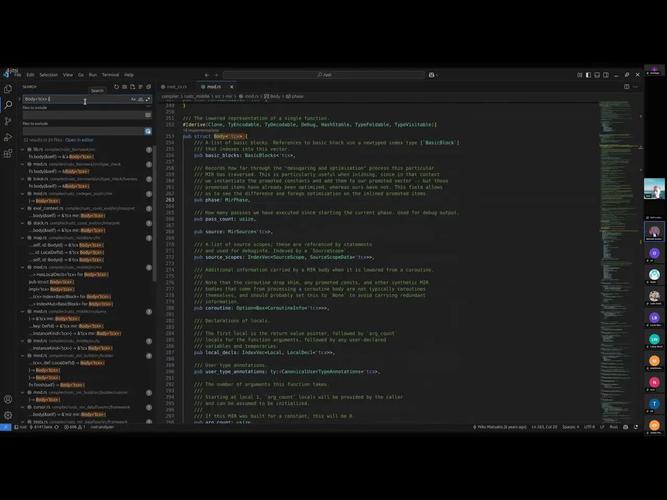Viewport: 667px width, 500px height.
Task: Refresh the search results
Action: click(x=116, y=87)
